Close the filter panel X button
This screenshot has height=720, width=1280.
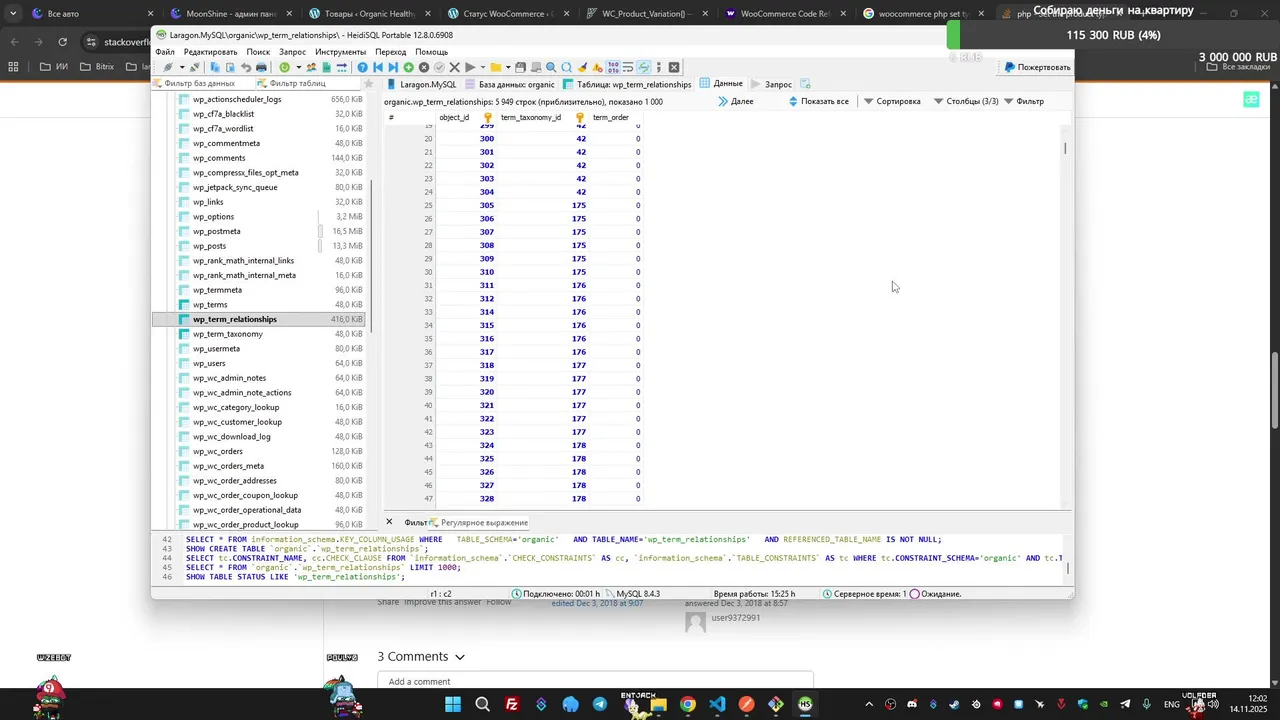click(389, 522)
